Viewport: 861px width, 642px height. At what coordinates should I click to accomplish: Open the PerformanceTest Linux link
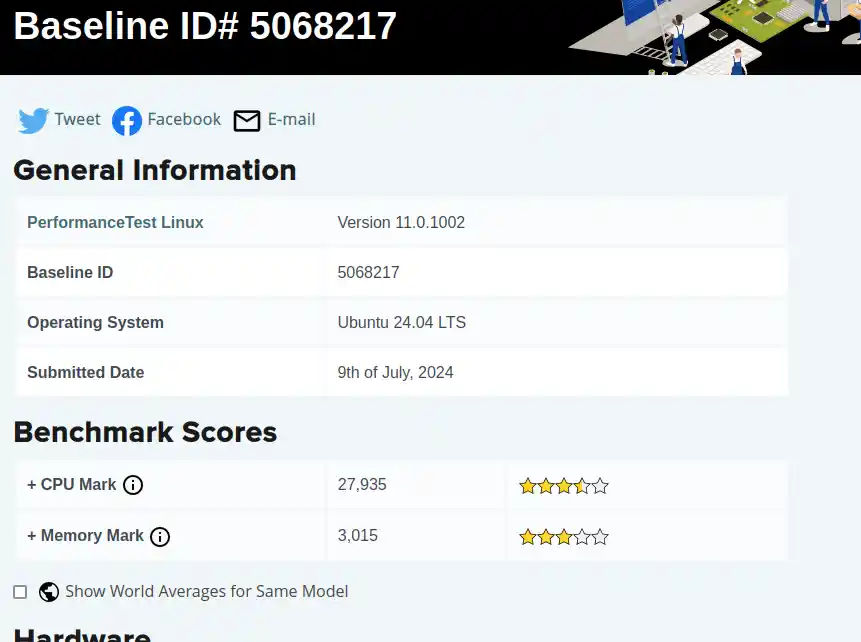pyautogui.click(x=115, y=222)
